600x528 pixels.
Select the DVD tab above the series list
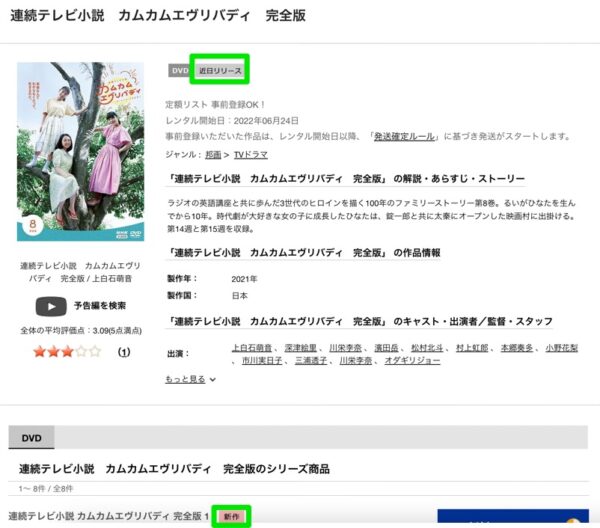click(31, 438)
